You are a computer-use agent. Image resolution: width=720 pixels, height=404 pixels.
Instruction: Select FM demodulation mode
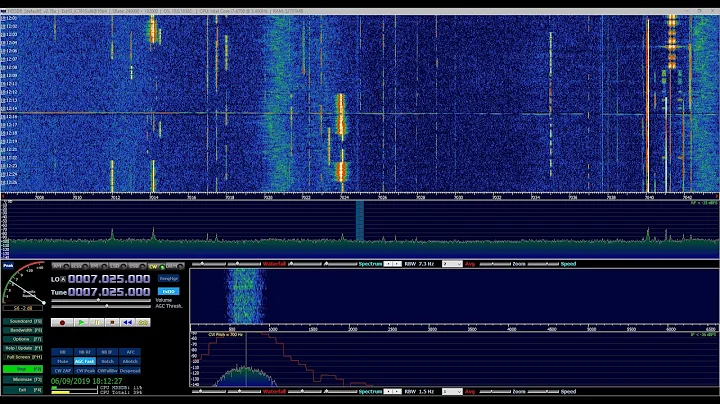click(x=99, y=266)
